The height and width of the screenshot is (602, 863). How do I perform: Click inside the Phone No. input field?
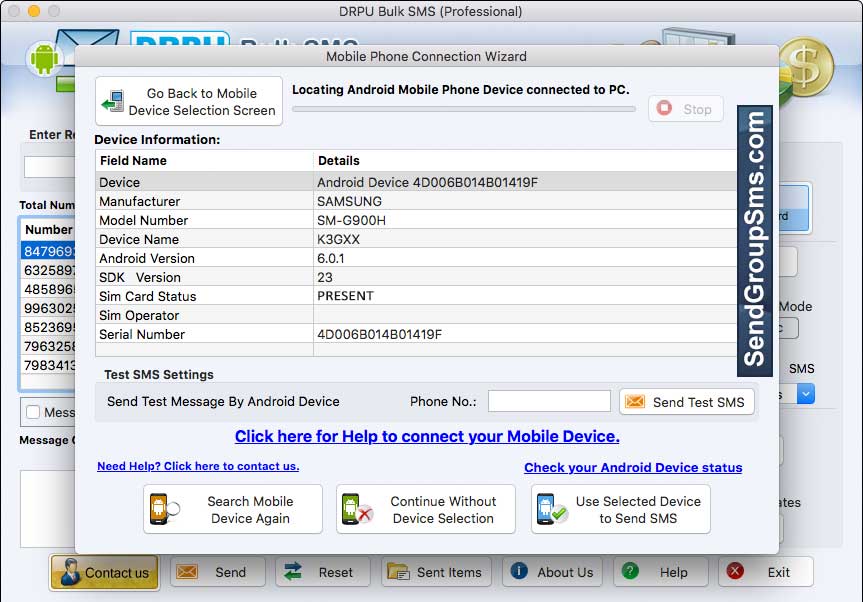(548, 400)
